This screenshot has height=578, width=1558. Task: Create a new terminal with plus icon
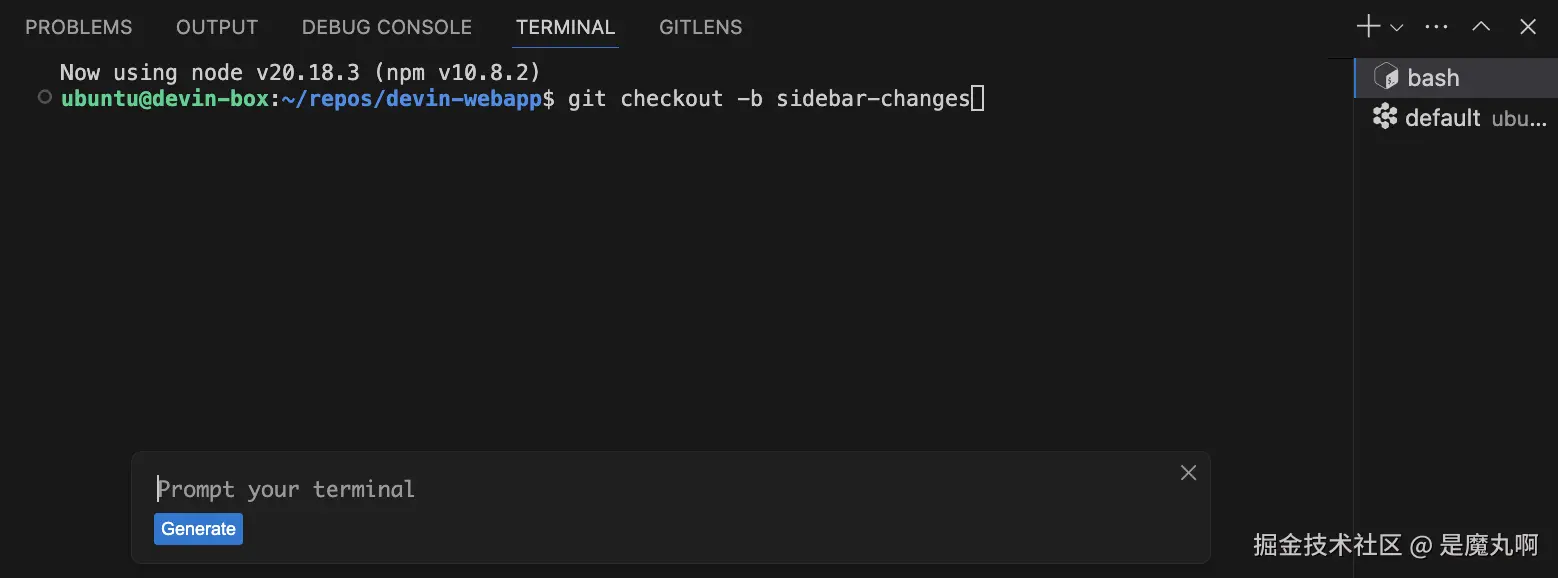[1367, 27]
